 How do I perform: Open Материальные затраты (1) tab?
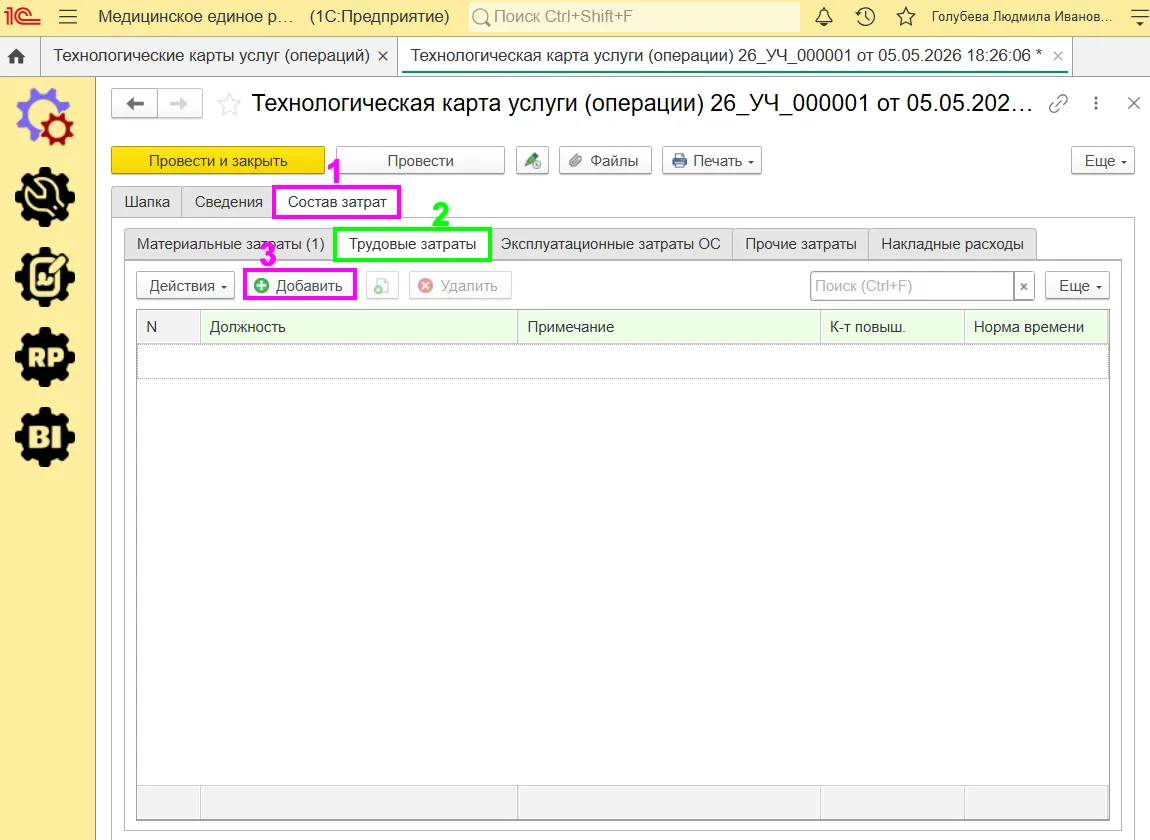(230, 244)
